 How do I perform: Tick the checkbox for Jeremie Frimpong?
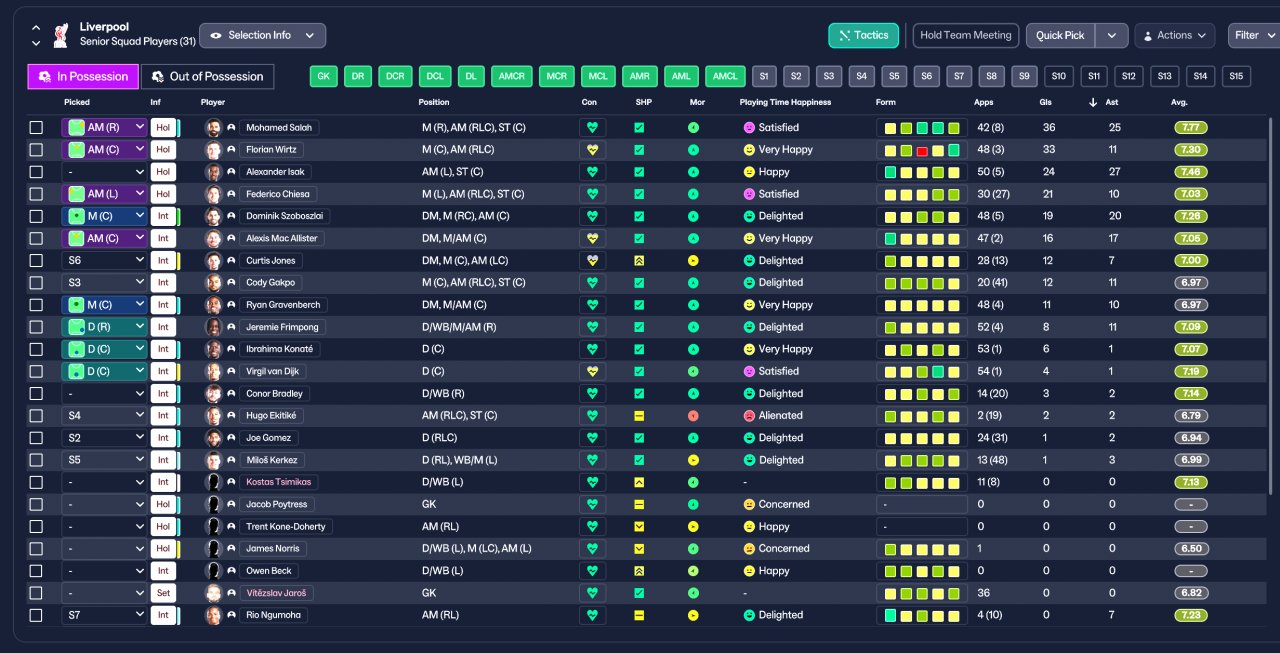coord(36,327)
